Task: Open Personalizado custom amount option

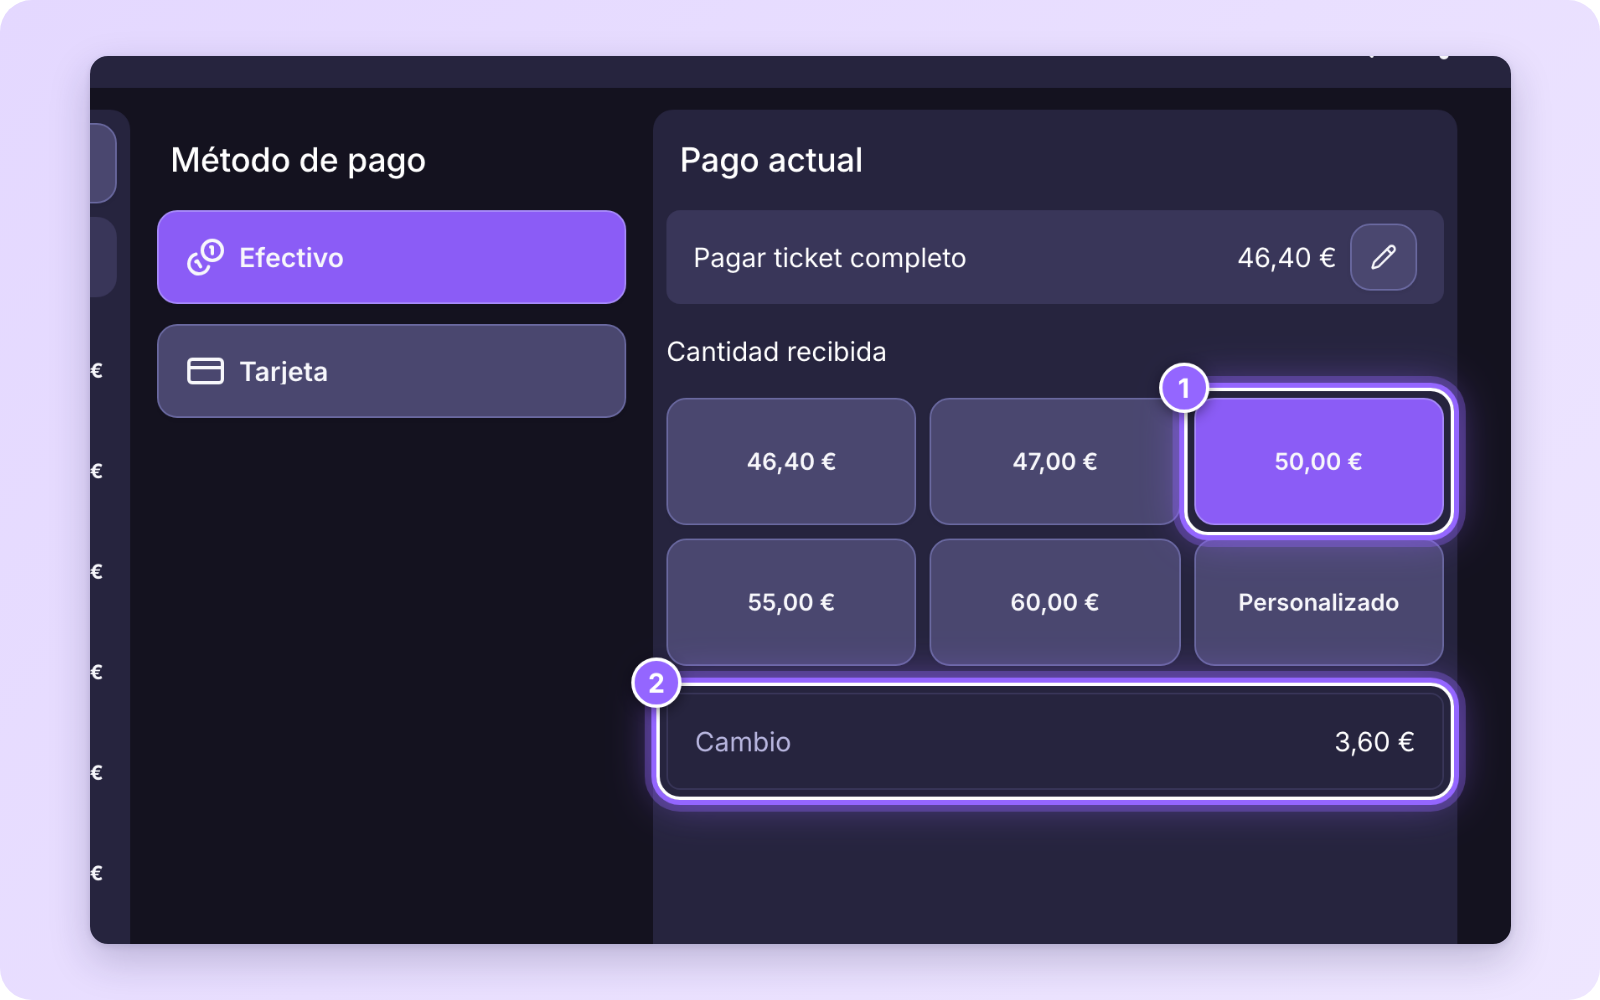Action: [1318, 602]
